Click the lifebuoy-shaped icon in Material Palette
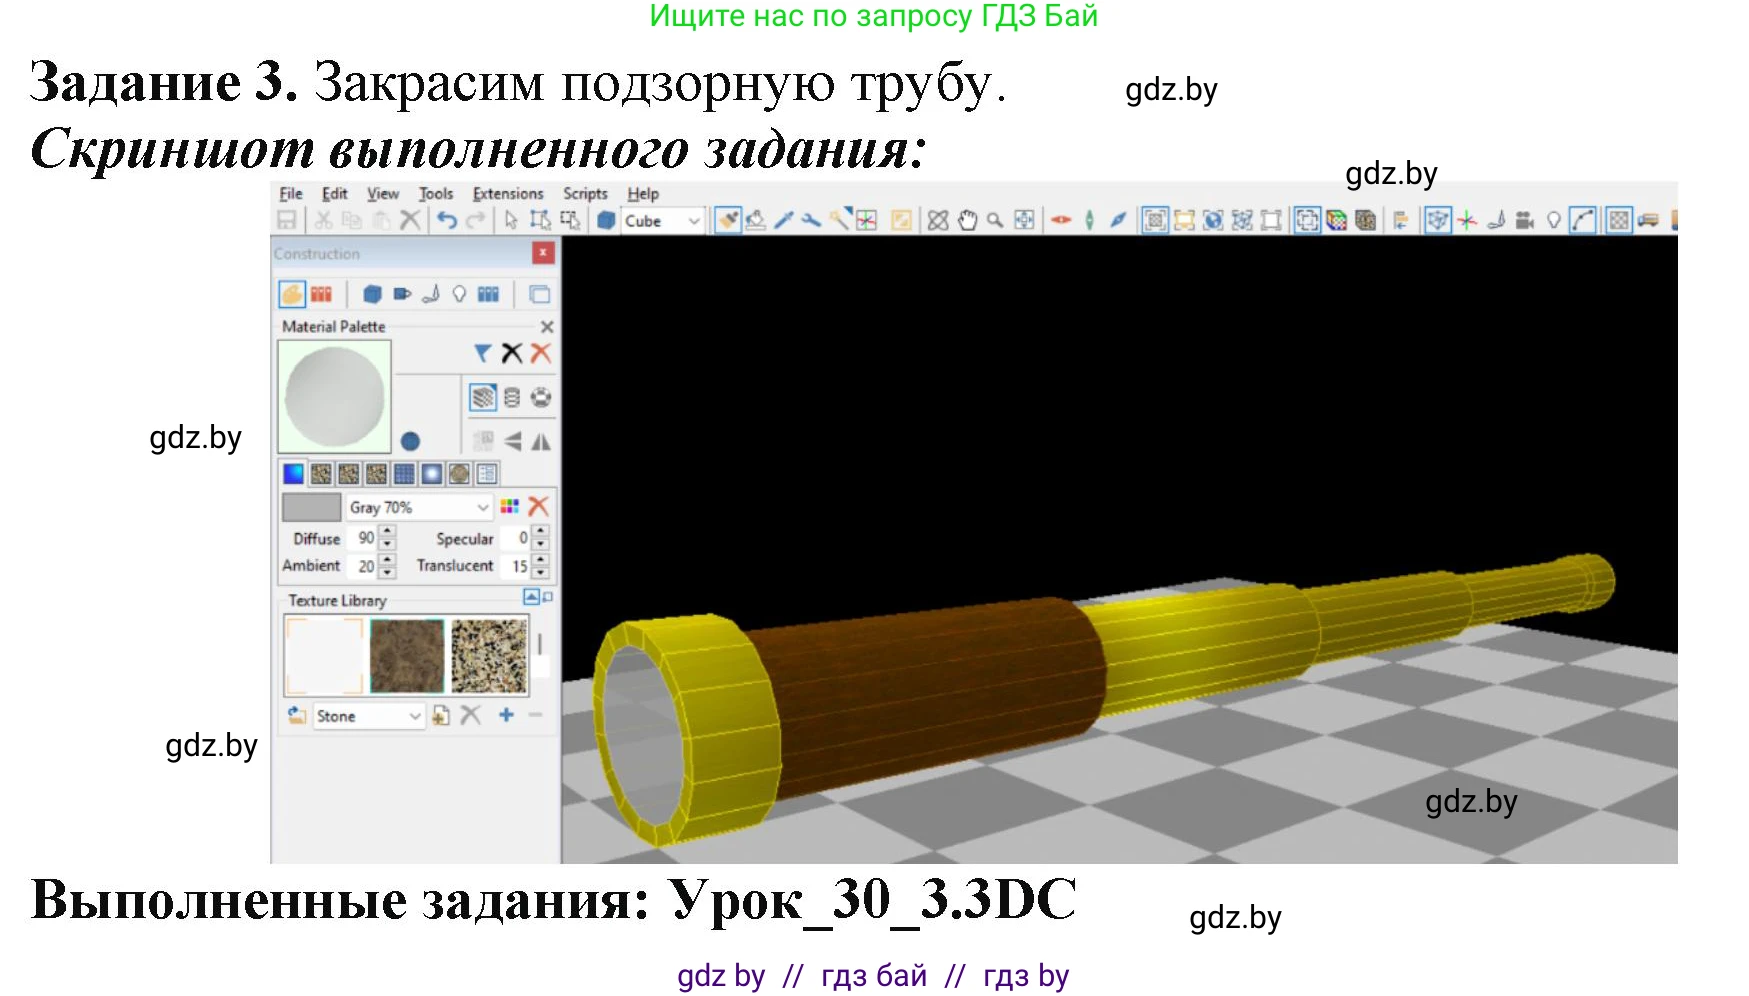This screenshot has width=1749, height=996. (541, 398)
